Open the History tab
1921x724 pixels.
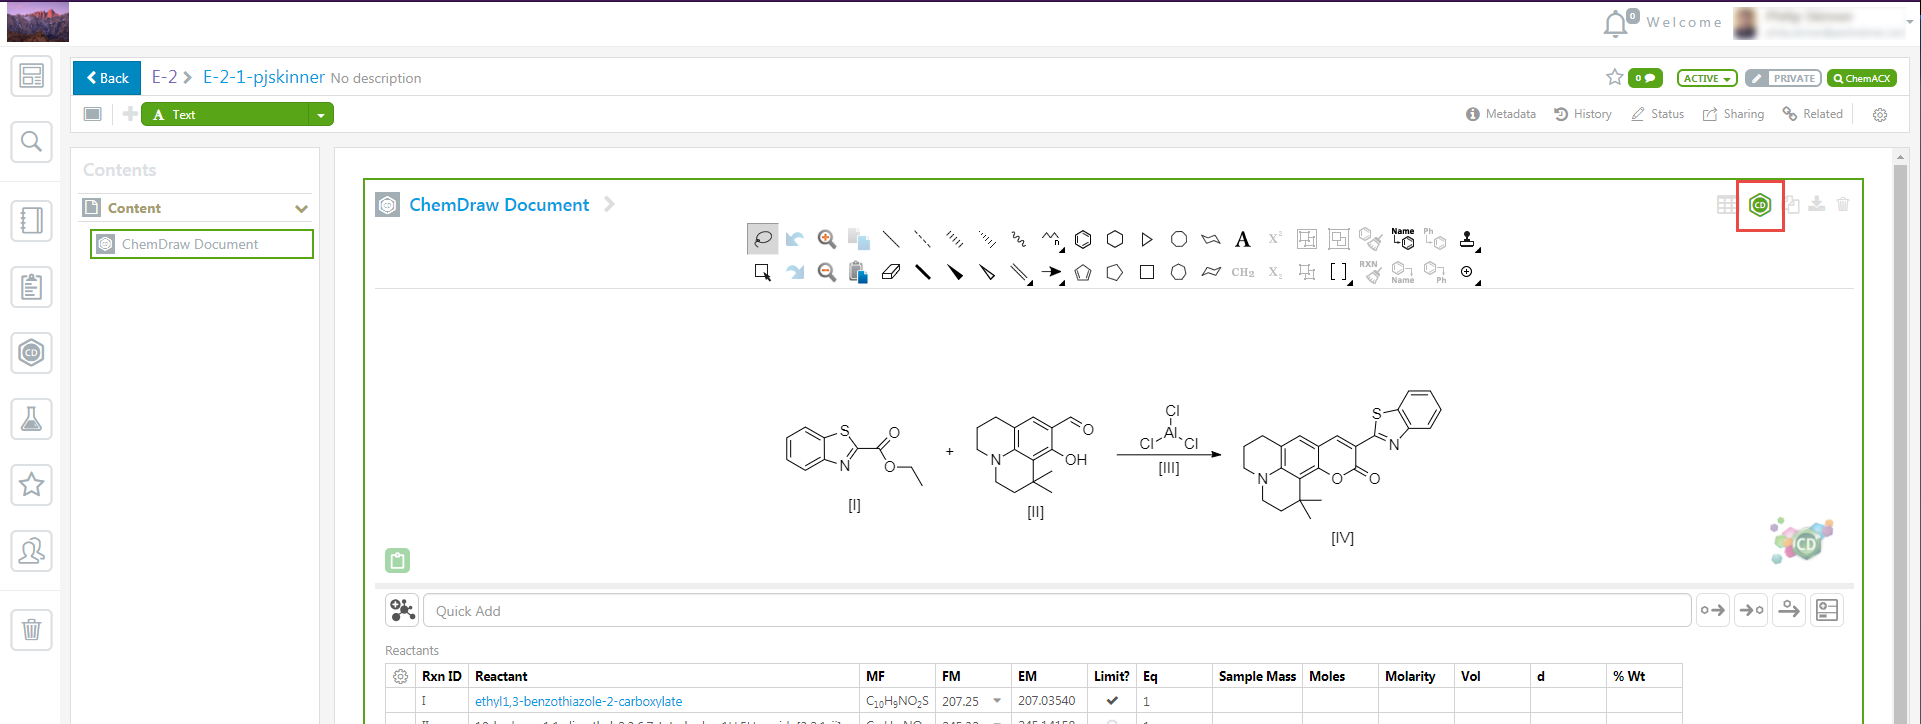(1582, 114)
